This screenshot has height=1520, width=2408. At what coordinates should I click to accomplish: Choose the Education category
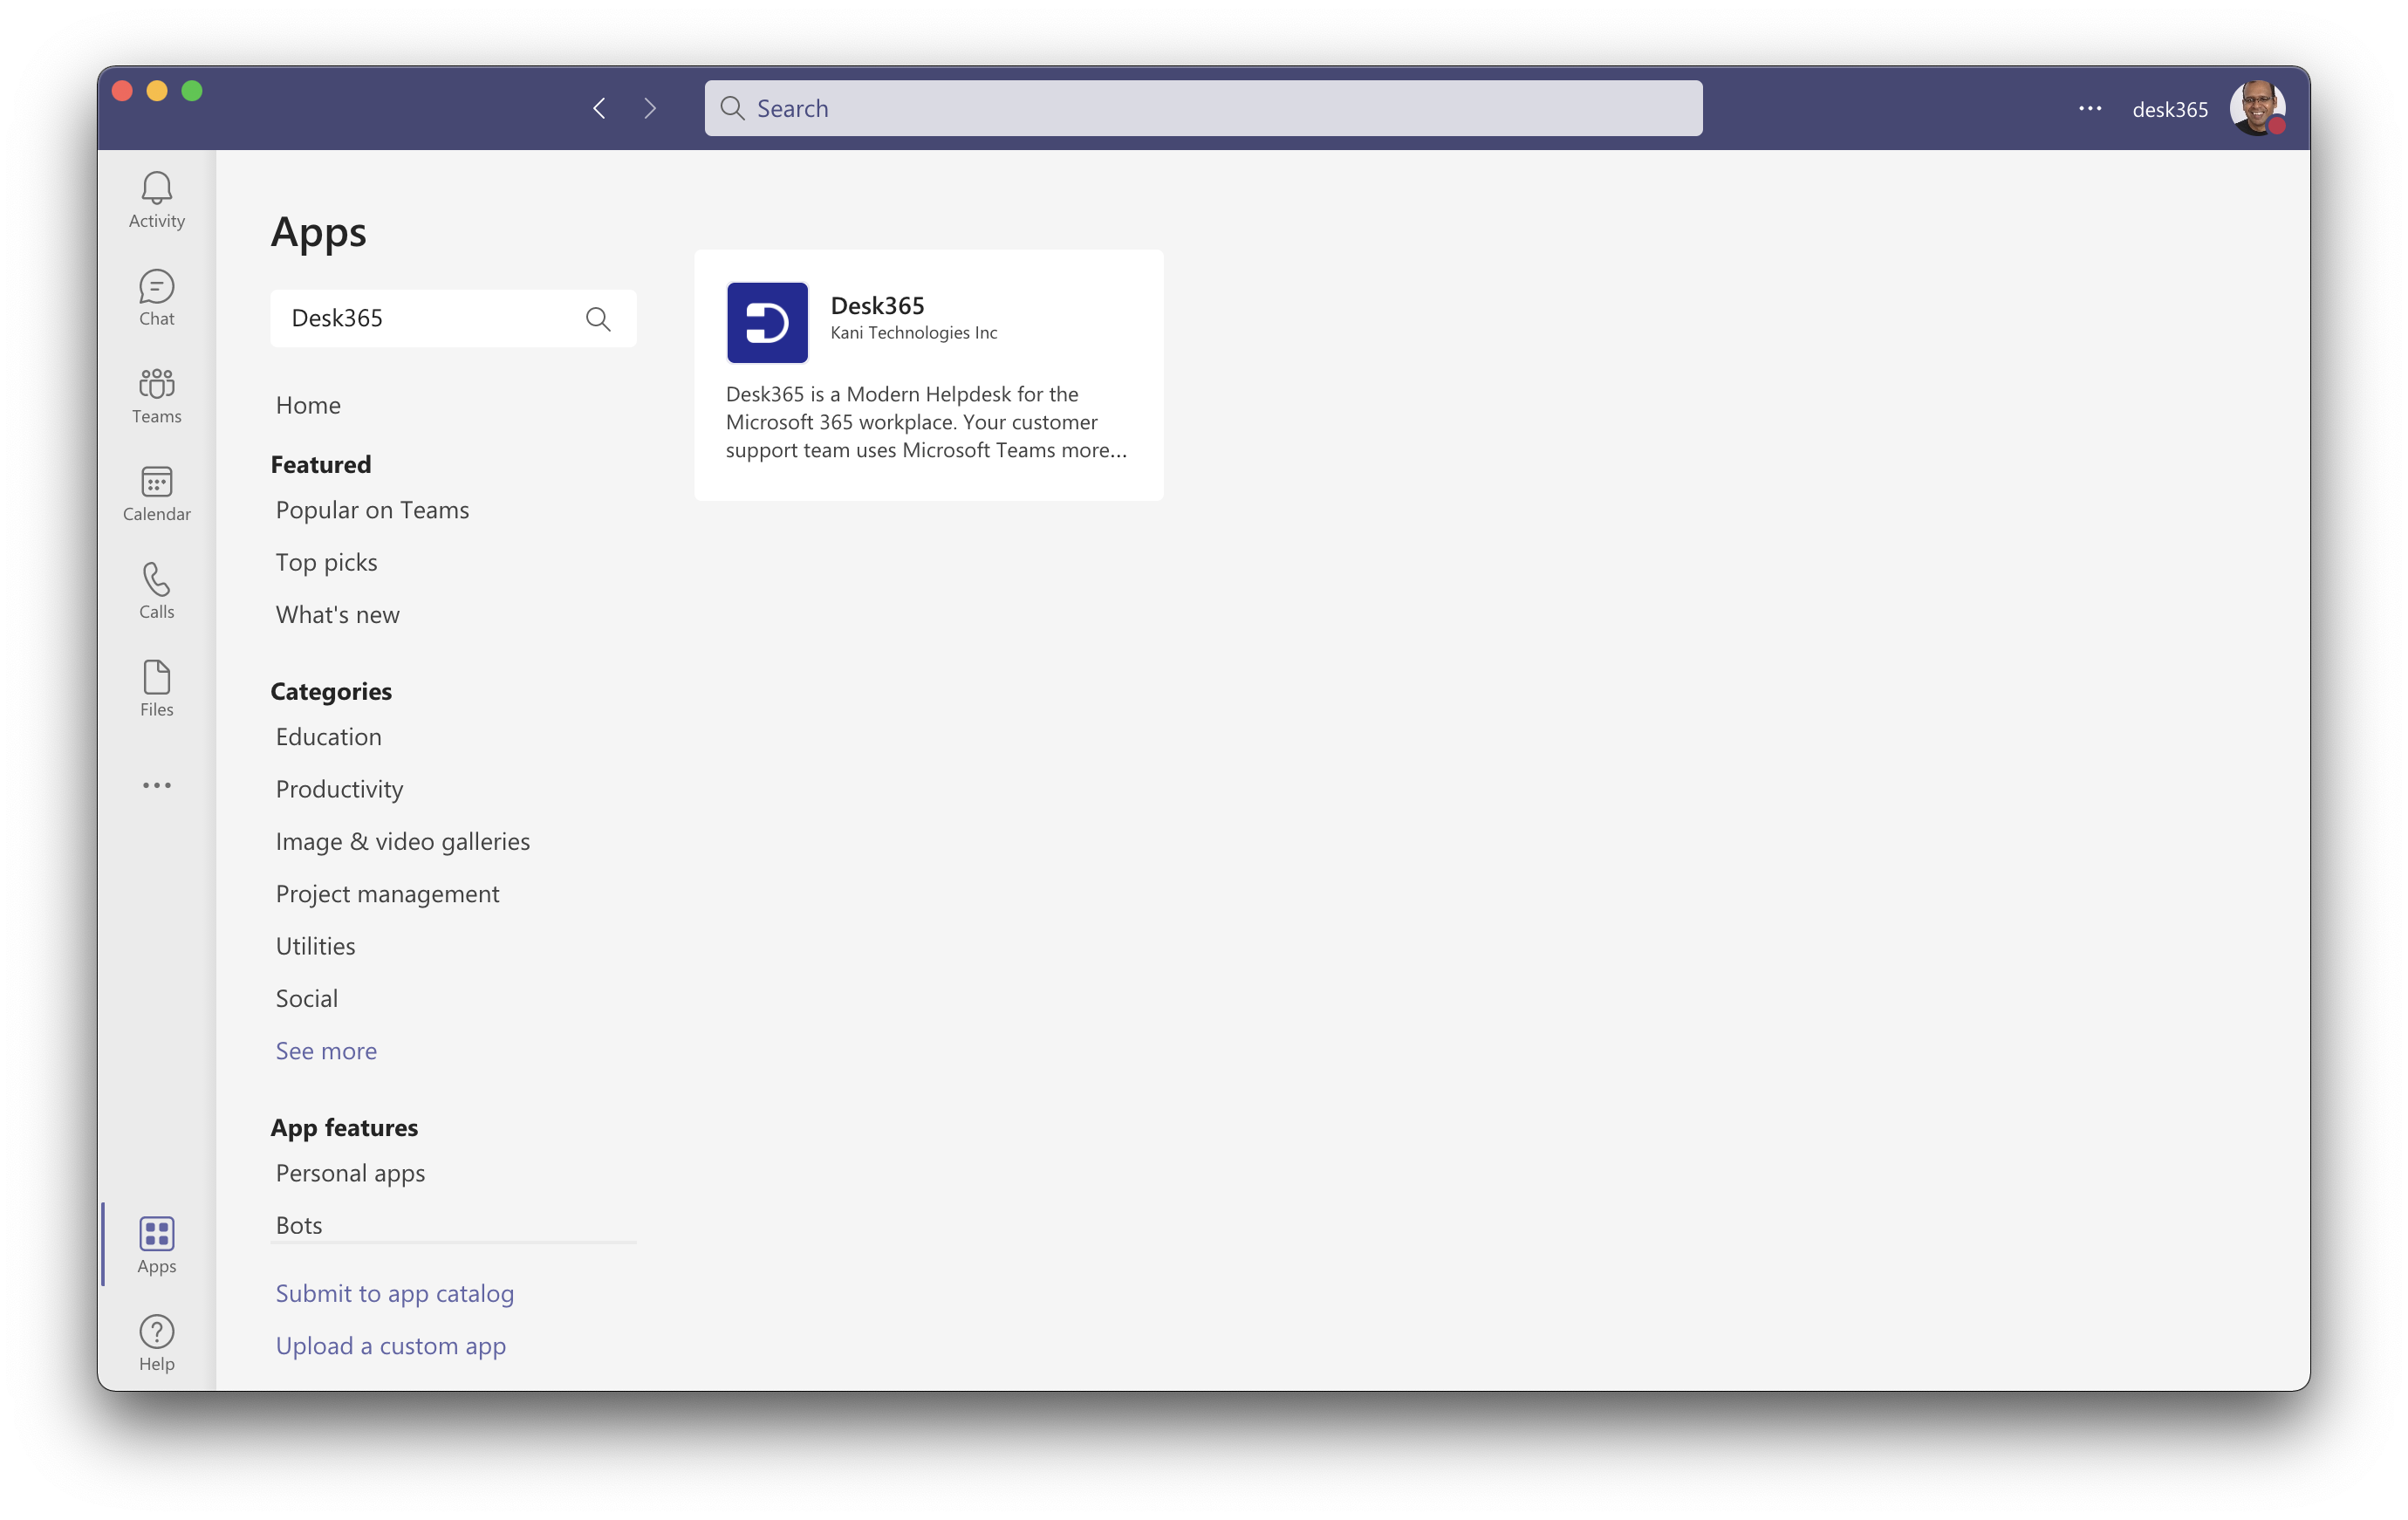tap(328, 737)
